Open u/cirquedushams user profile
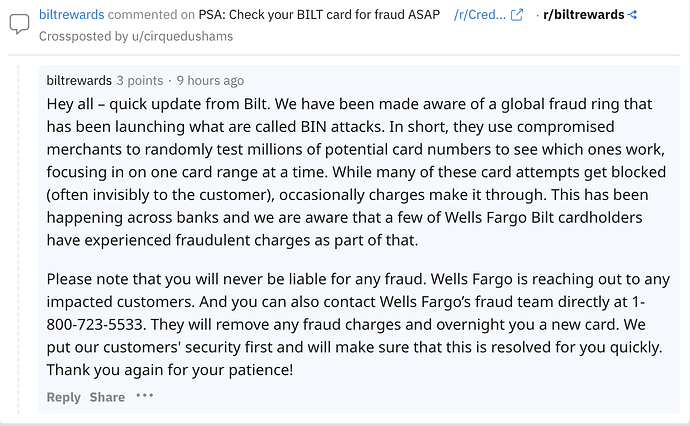This screenshot has height=426, width=690. [182, 36]
